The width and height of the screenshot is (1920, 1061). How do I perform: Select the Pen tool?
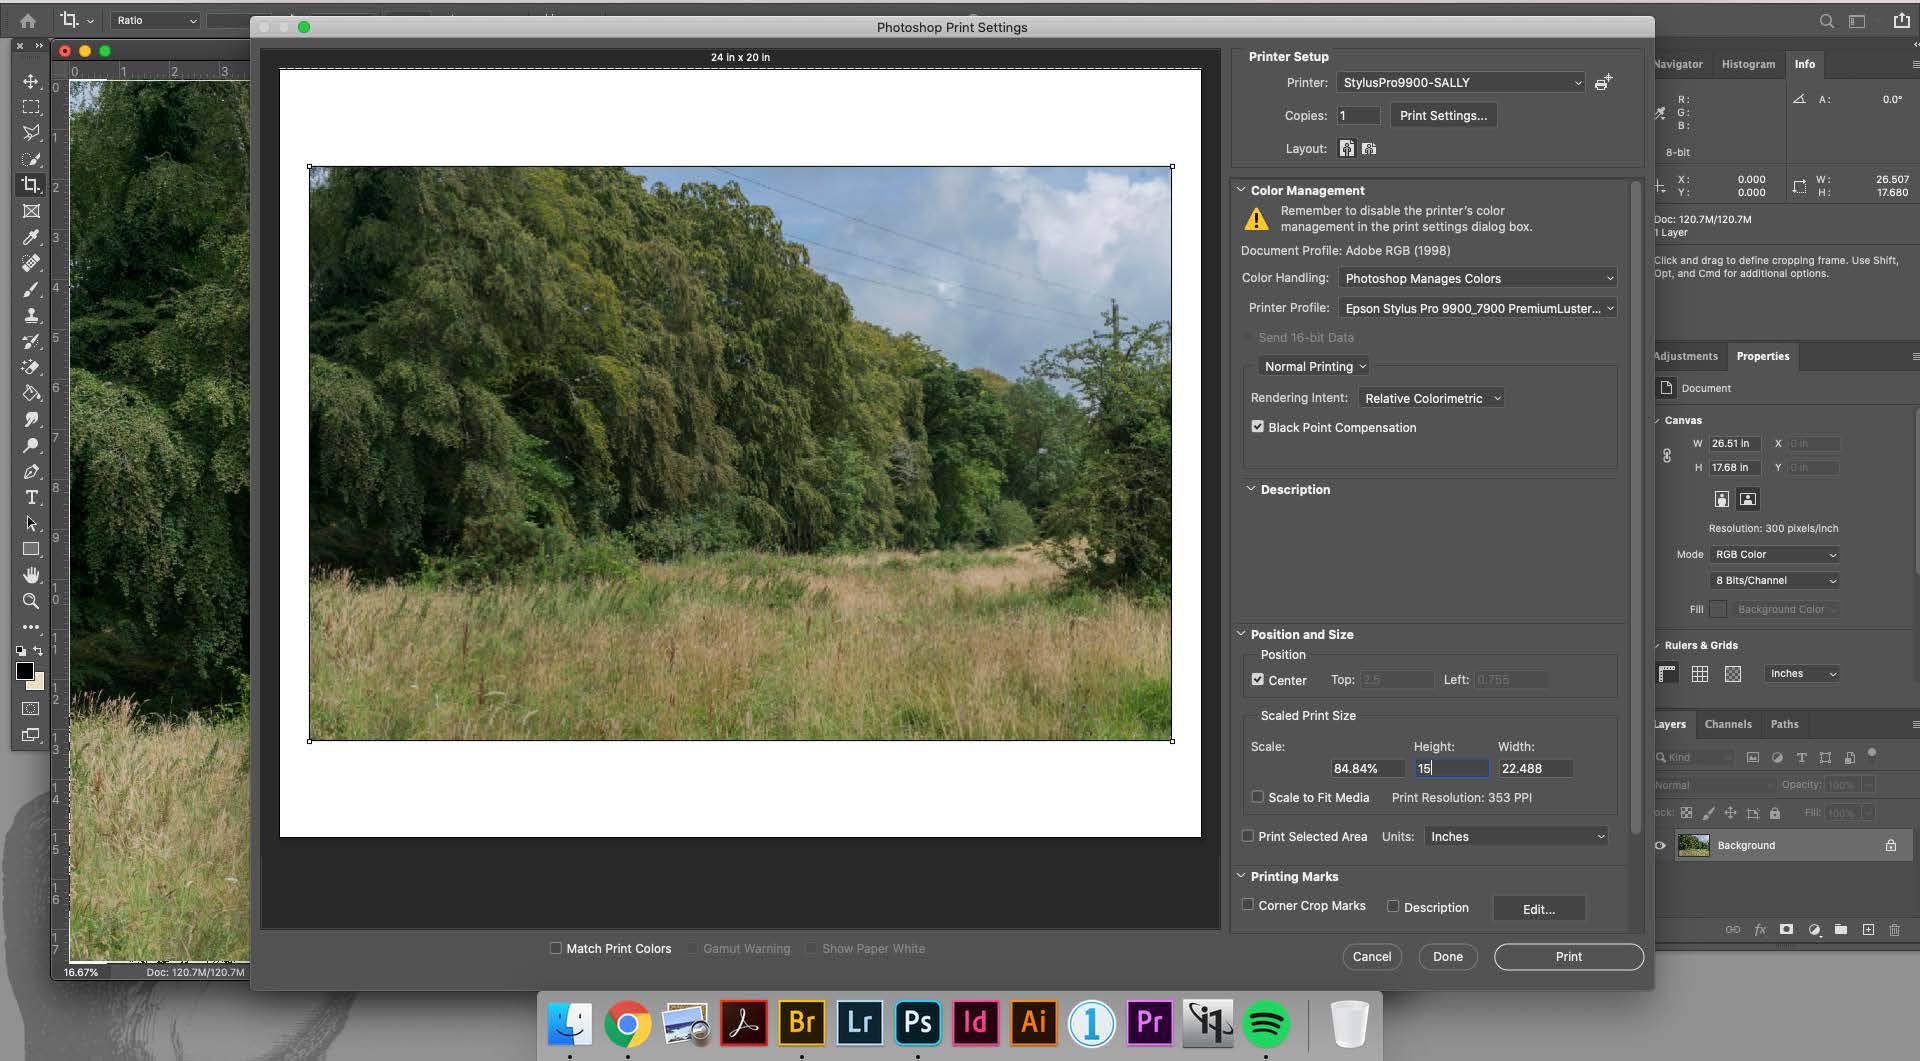(x=31, y=471)
